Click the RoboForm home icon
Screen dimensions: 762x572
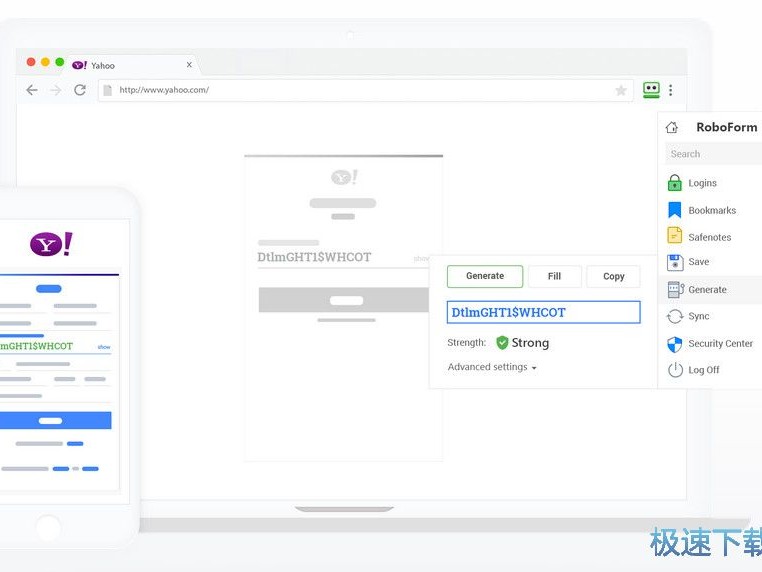point(672,127)
